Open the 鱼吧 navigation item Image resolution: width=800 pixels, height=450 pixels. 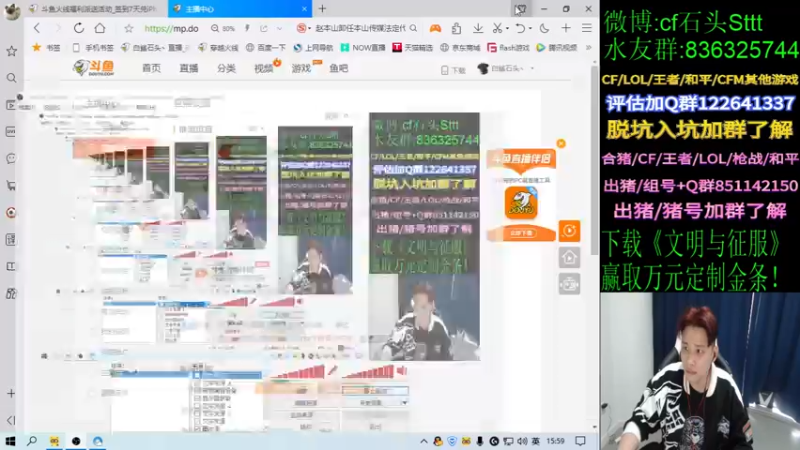[x=338, y=68]
